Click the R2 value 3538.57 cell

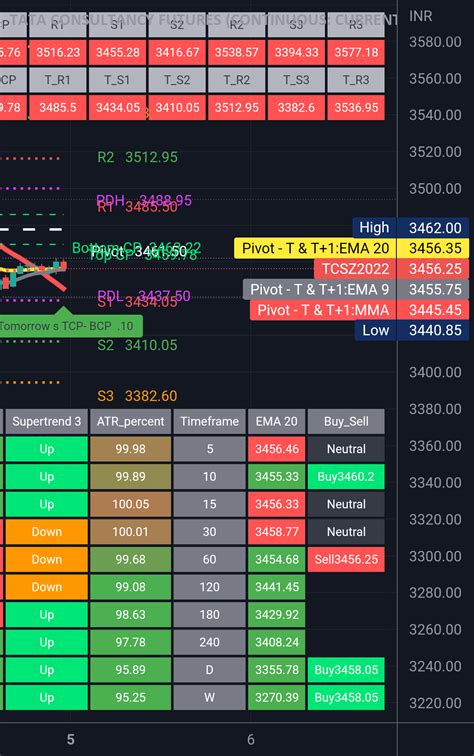click(x=237, y=52)
